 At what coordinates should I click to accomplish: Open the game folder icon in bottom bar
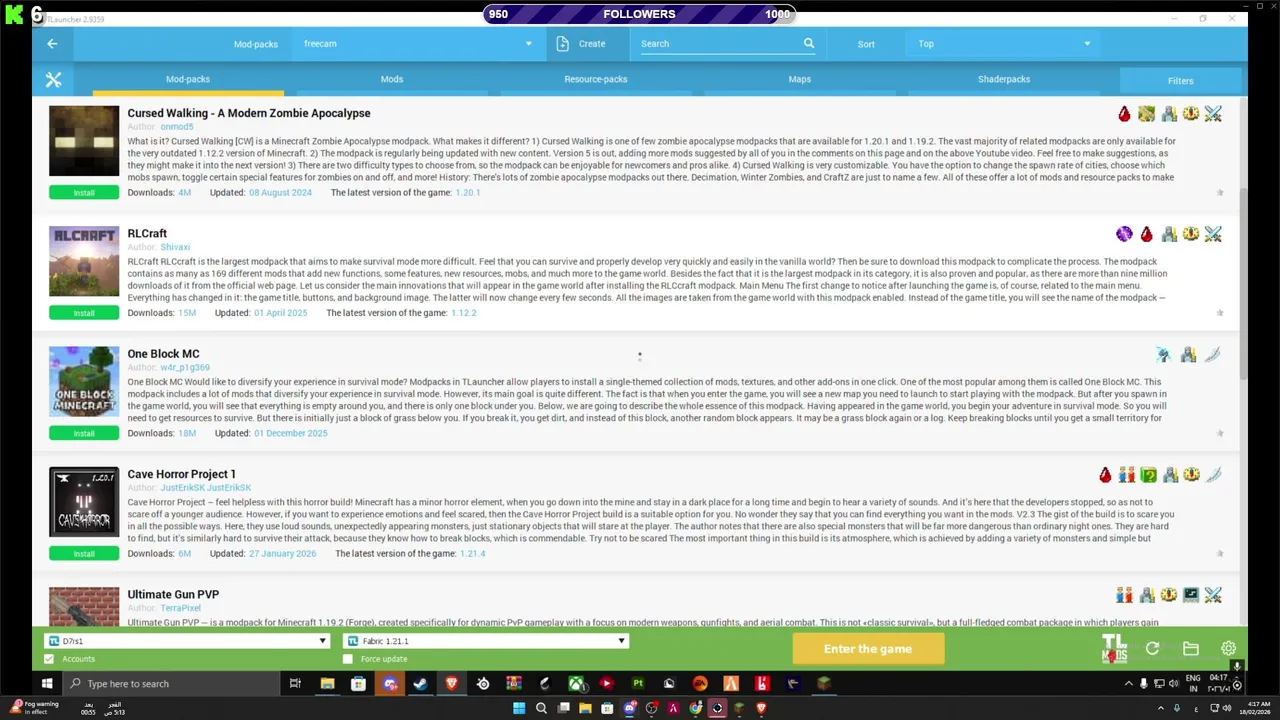point(1191,649)
